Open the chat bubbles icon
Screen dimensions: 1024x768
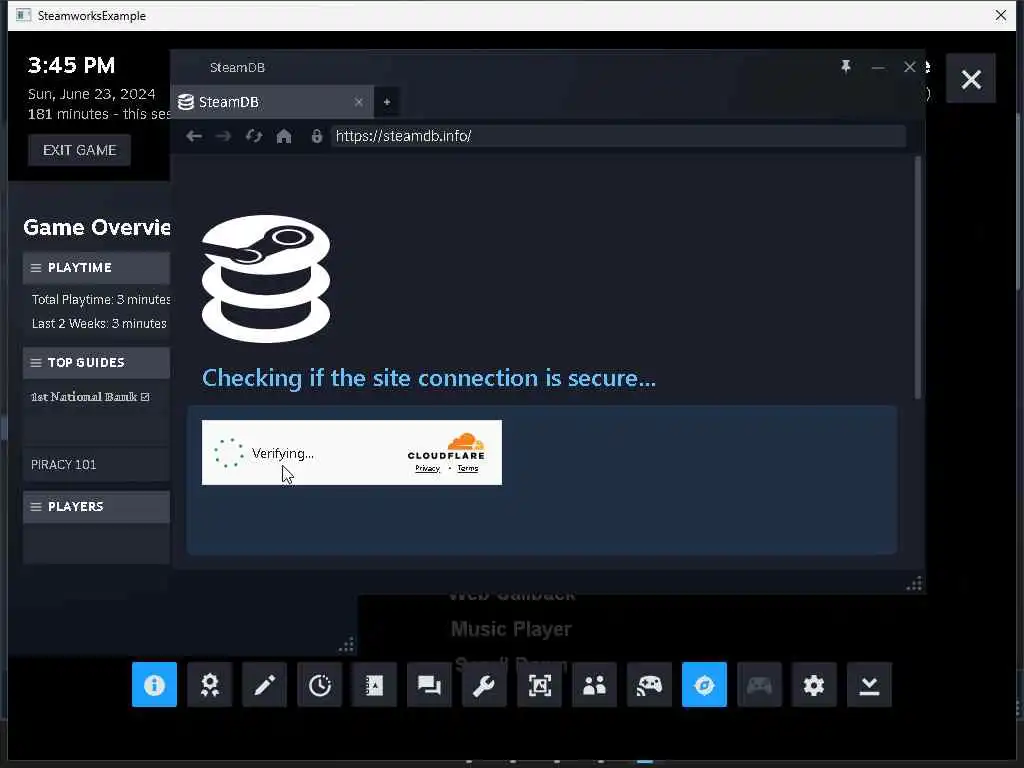[x=429, y=684]
